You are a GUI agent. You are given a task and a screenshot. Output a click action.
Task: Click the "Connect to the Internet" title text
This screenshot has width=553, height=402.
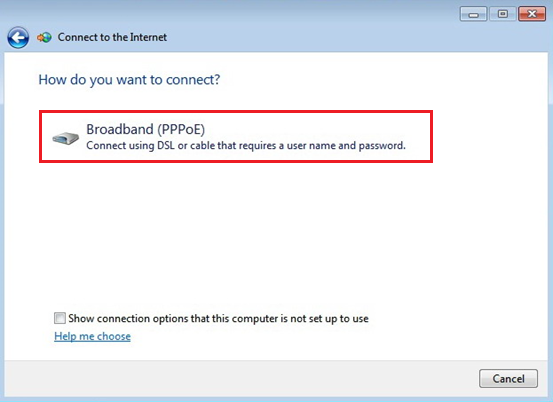[x=112, y=37]
